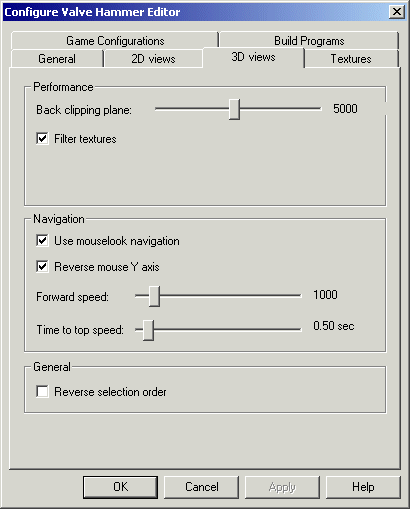The image size is (410, 509).
Task: Close the Configure Valve Hammer Editor dialog
Action: pos(397,12)
